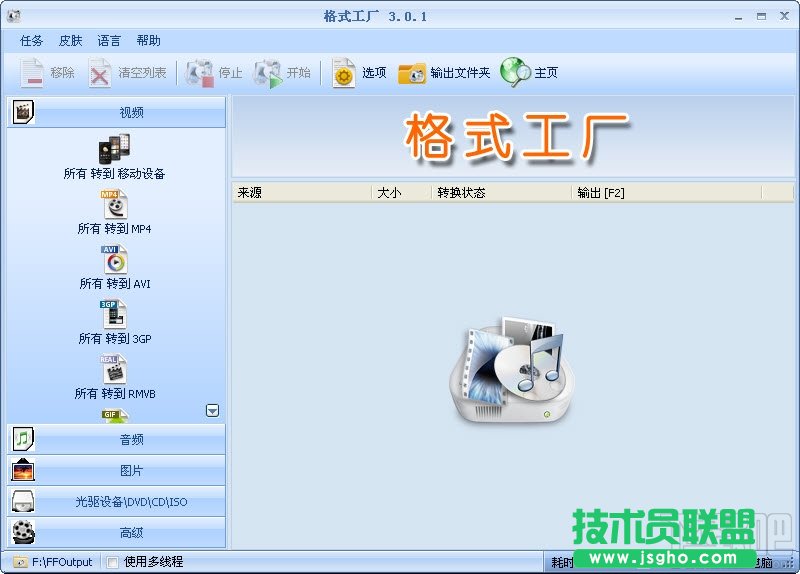
Task: Sort list by 来源 column header
Action: [x=300, y=193]
